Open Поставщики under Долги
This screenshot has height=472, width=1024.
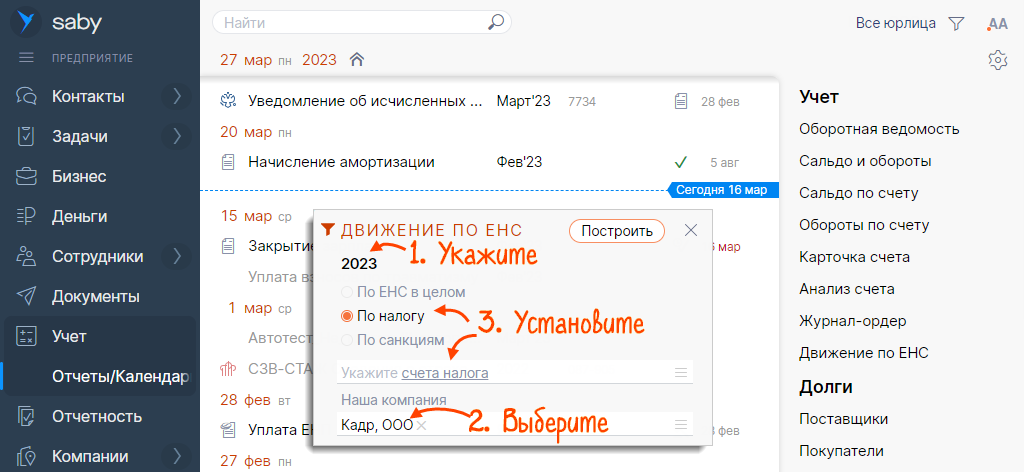click(x=843, y=418)
